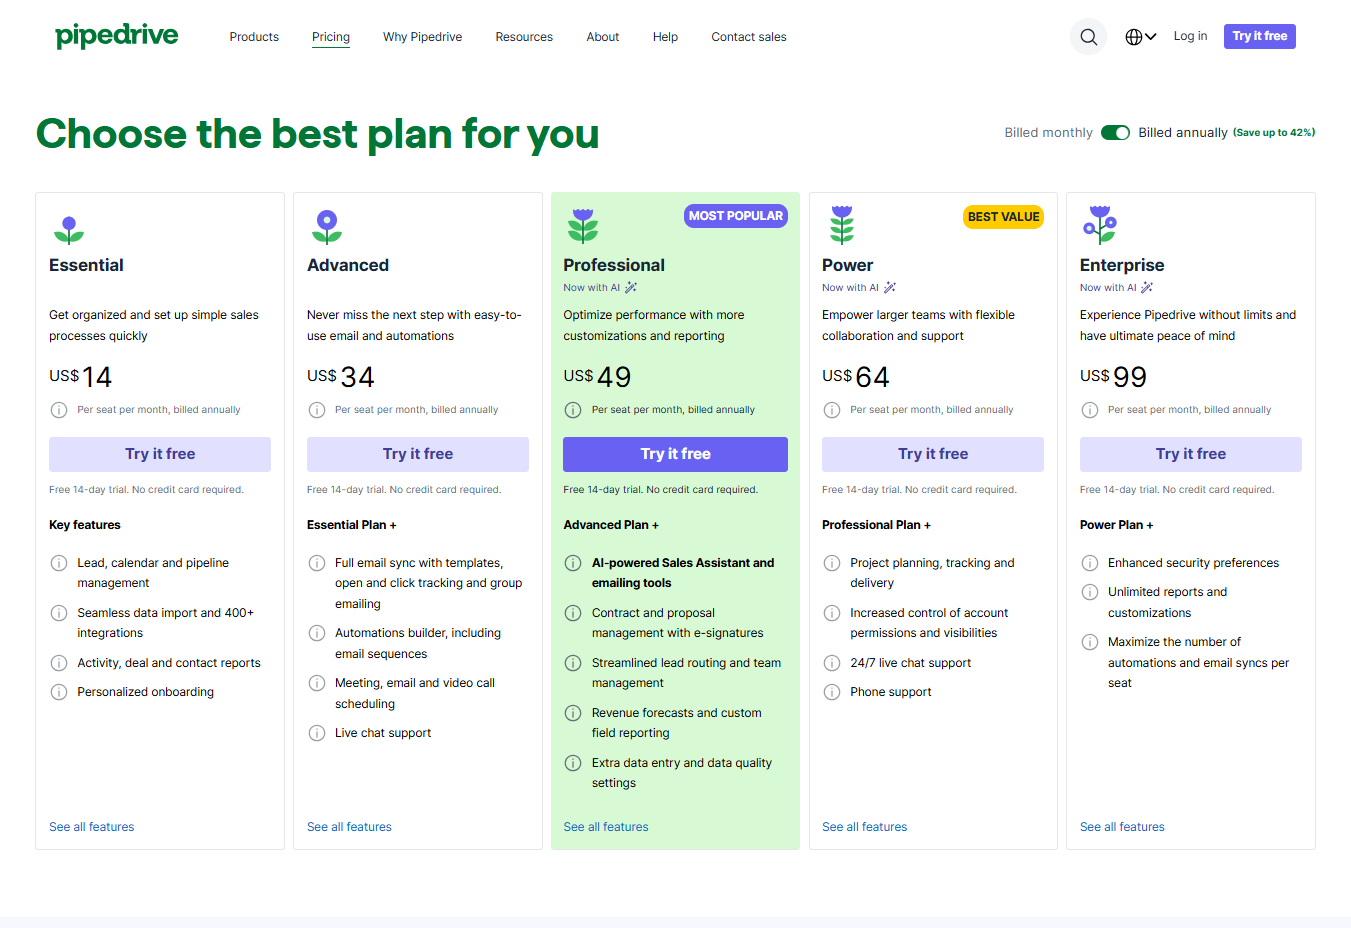Click header Try it free button

click(x=1260, y=36)
